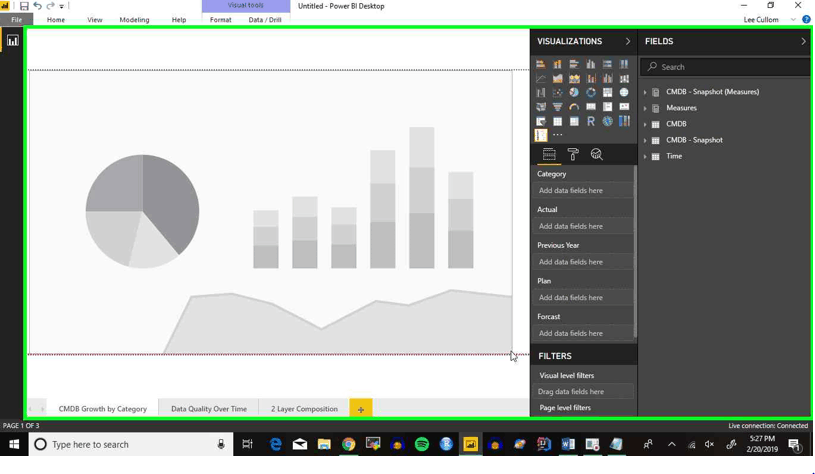815x474 pixels.
Task: Select the line chart visual
Action: pyautogui.click(x=541, y=78)
